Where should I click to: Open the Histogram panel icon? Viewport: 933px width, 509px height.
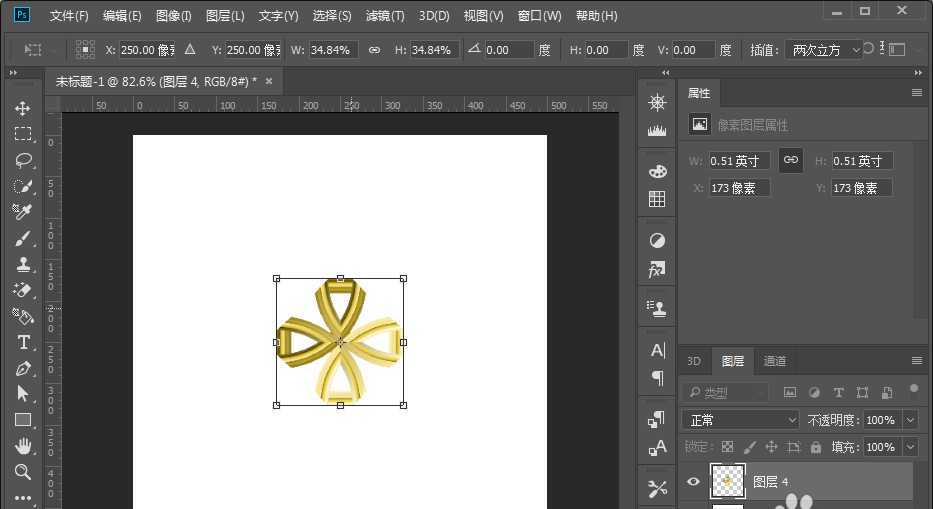tap(657, 130)
